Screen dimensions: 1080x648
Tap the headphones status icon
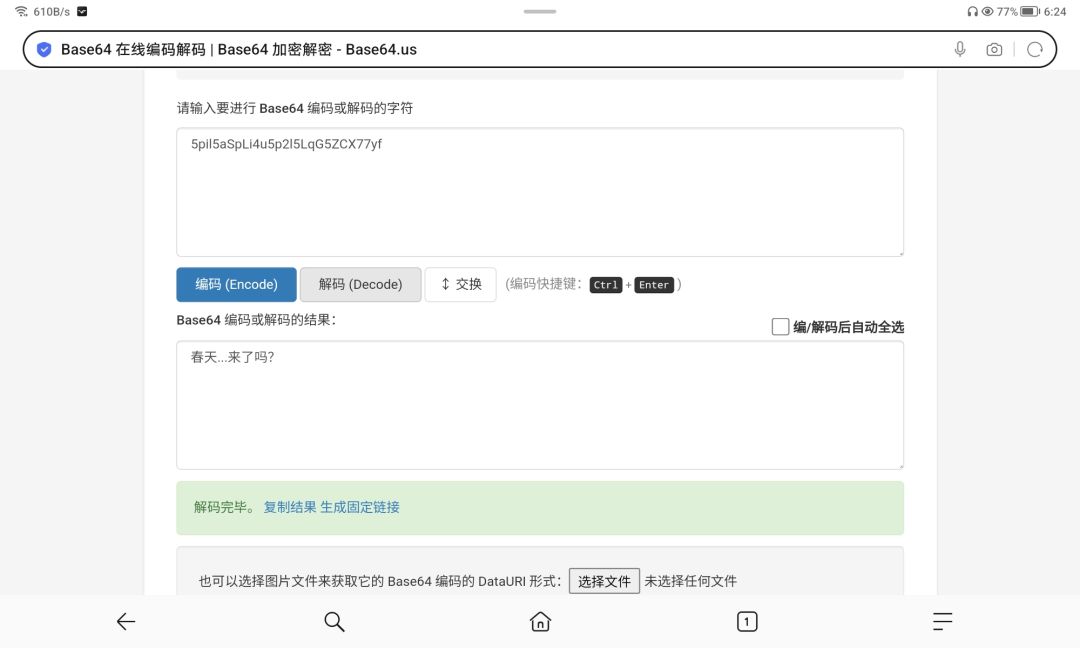tap(973, 11)
